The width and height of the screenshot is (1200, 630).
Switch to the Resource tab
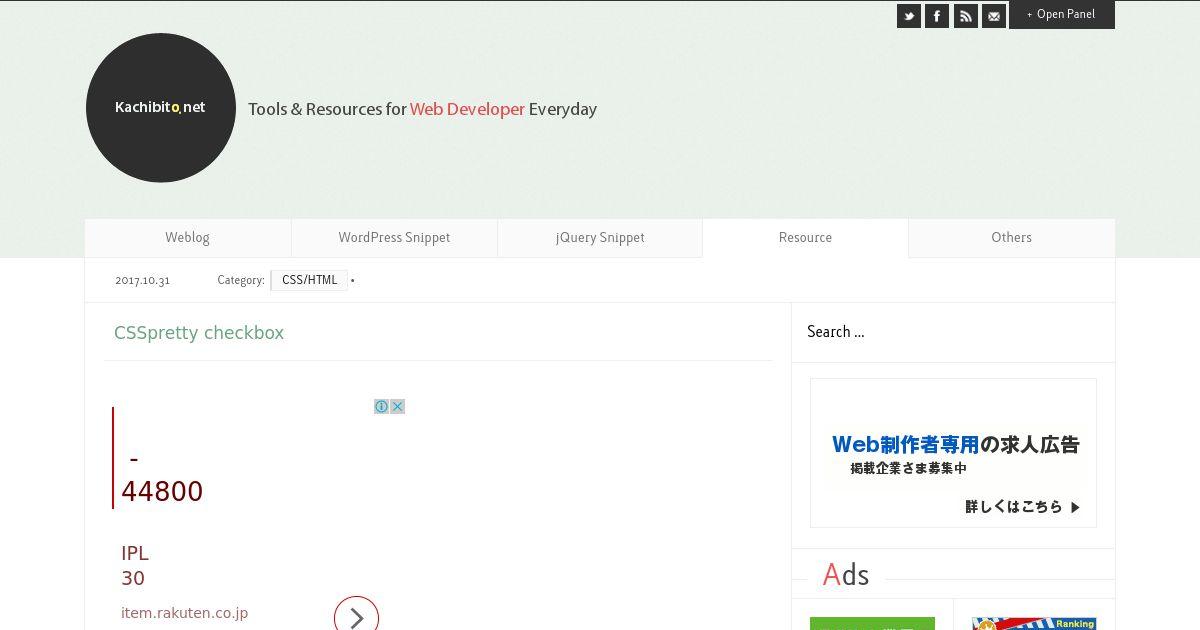(805, 238)
